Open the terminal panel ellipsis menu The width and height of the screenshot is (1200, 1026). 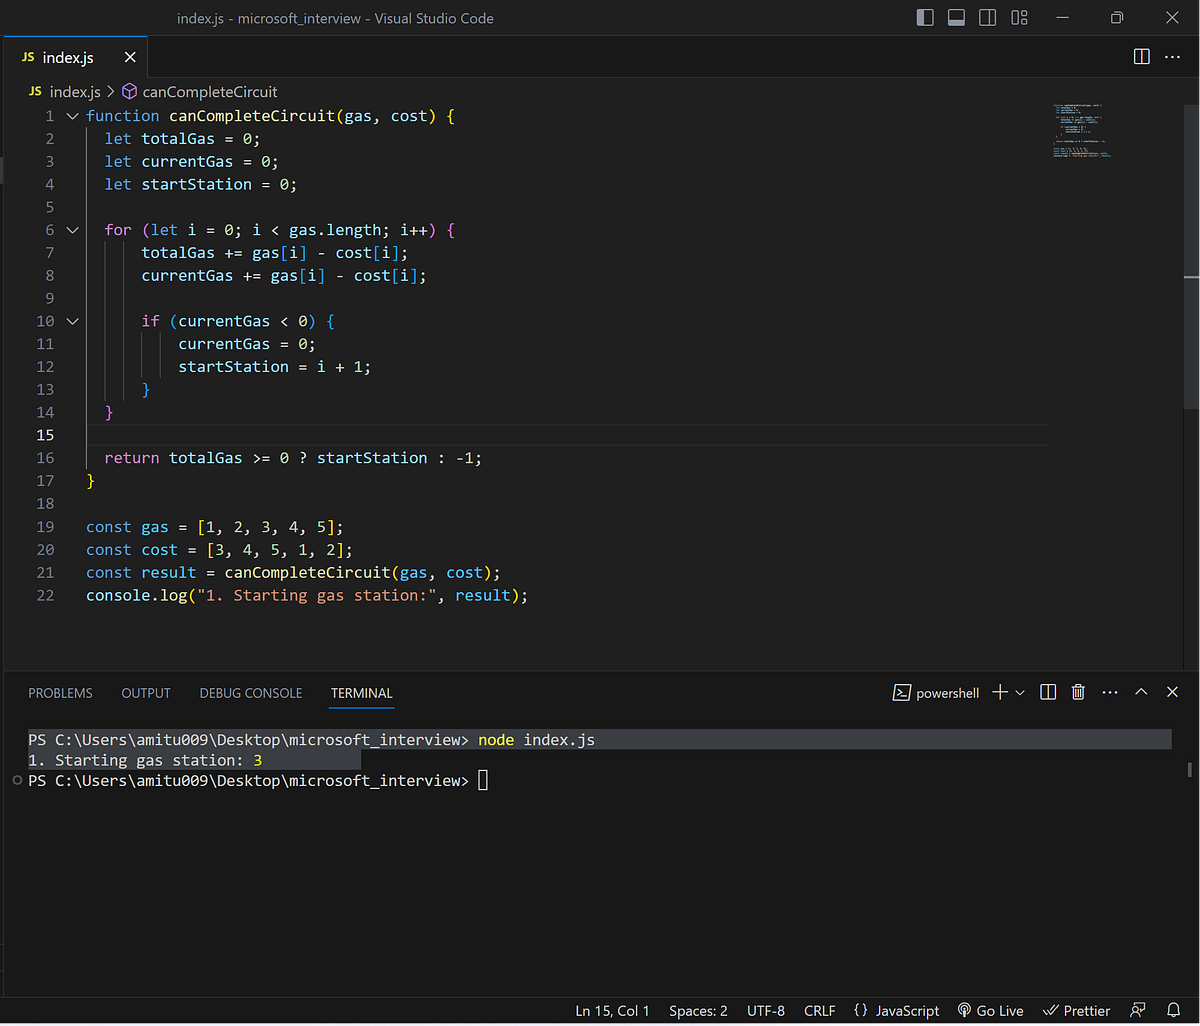(x=1110, y=692)
